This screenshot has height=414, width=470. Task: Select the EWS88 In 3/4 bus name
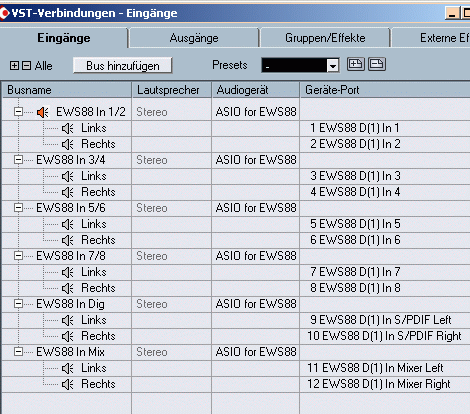(71, 160)
